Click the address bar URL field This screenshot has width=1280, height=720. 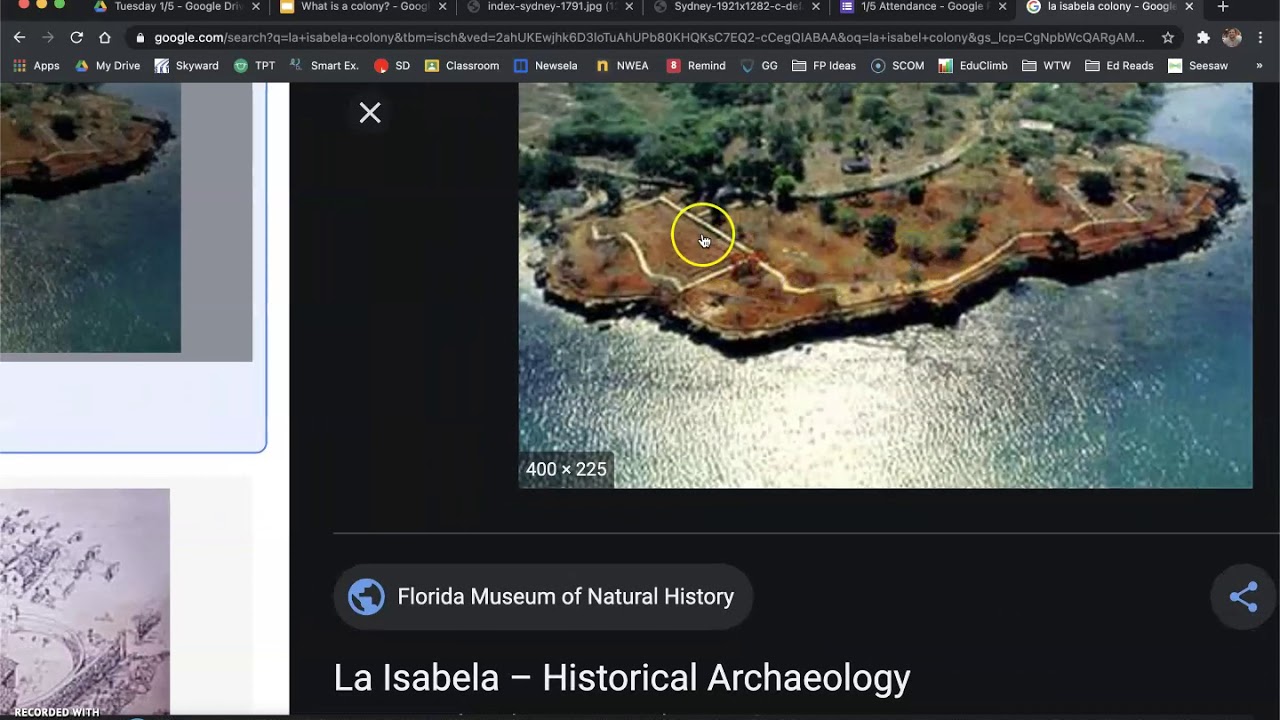pyautogui.click(x=649, y=37)
